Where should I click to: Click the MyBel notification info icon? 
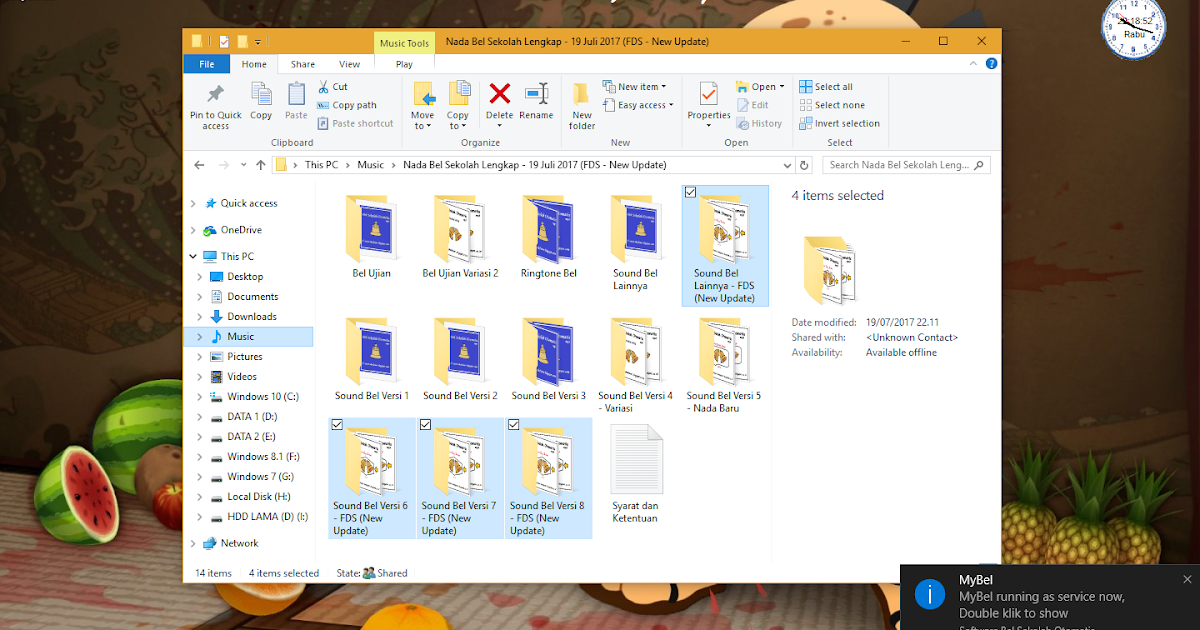coord(930,595)
